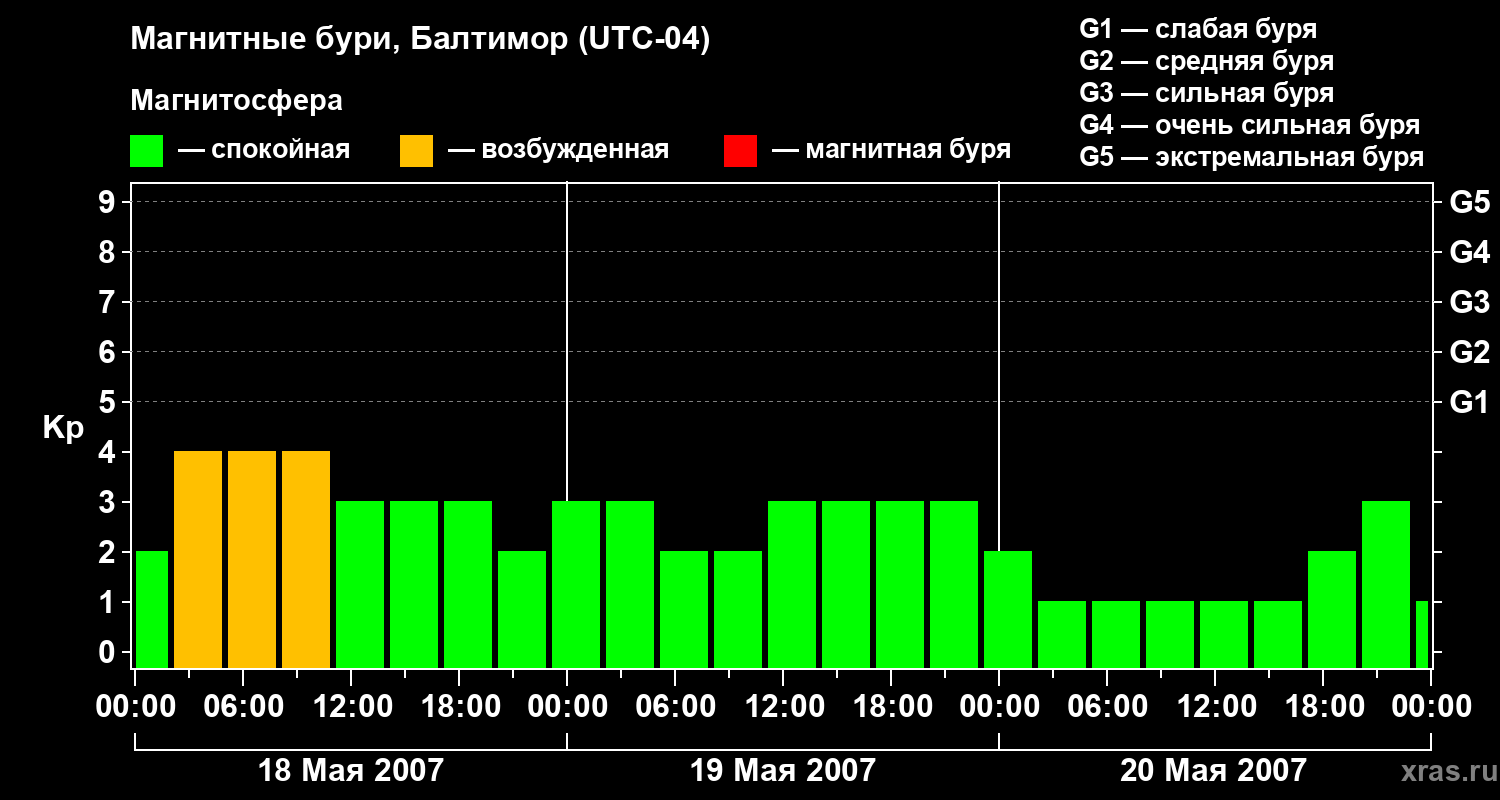This screenshot has height=800, width=1500.
Task: Click the '19 Мая 2007' date label
Action: click(783, 770)
